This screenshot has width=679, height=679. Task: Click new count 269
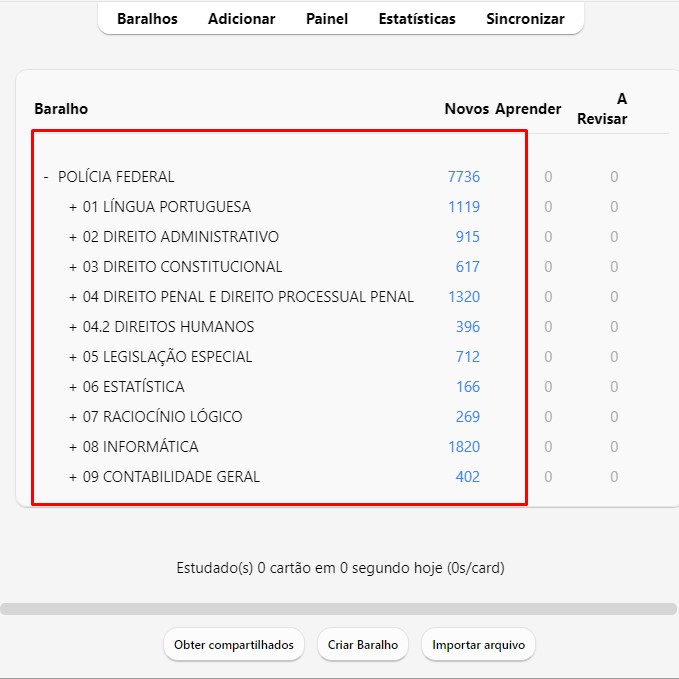tap(468, 417)
